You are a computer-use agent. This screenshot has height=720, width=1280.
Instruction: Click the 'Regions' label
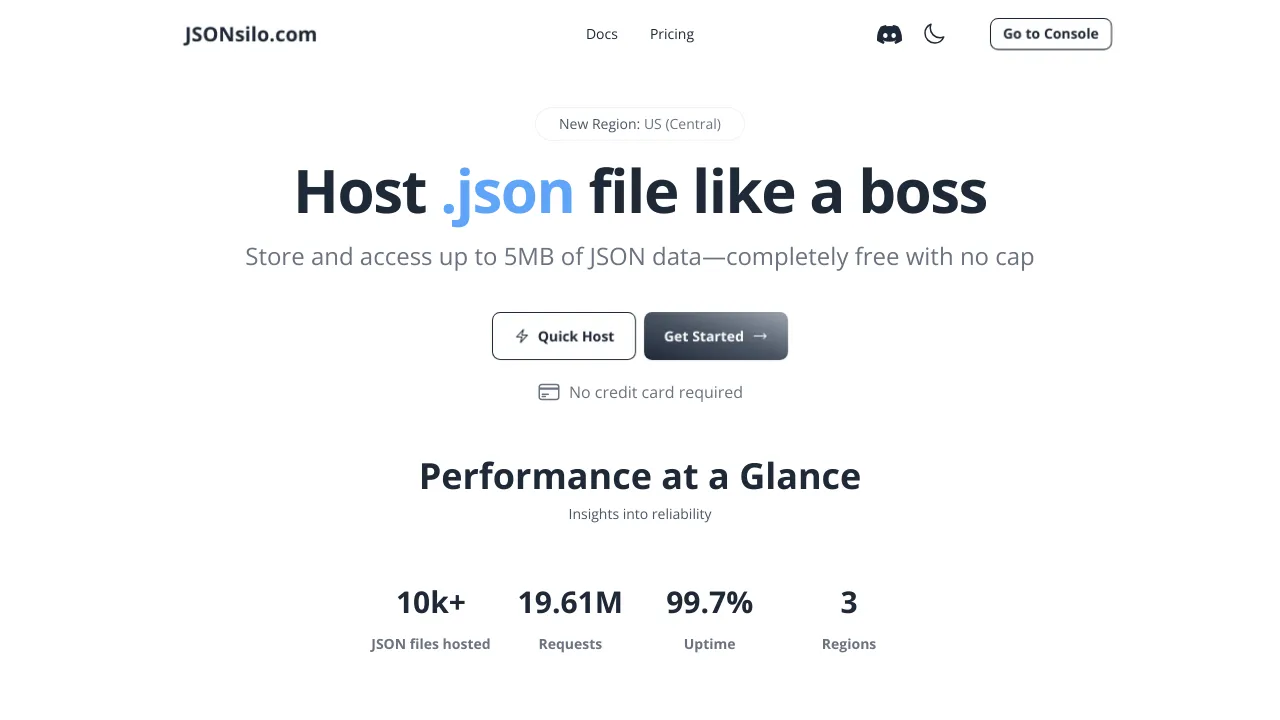click(849, 644)
